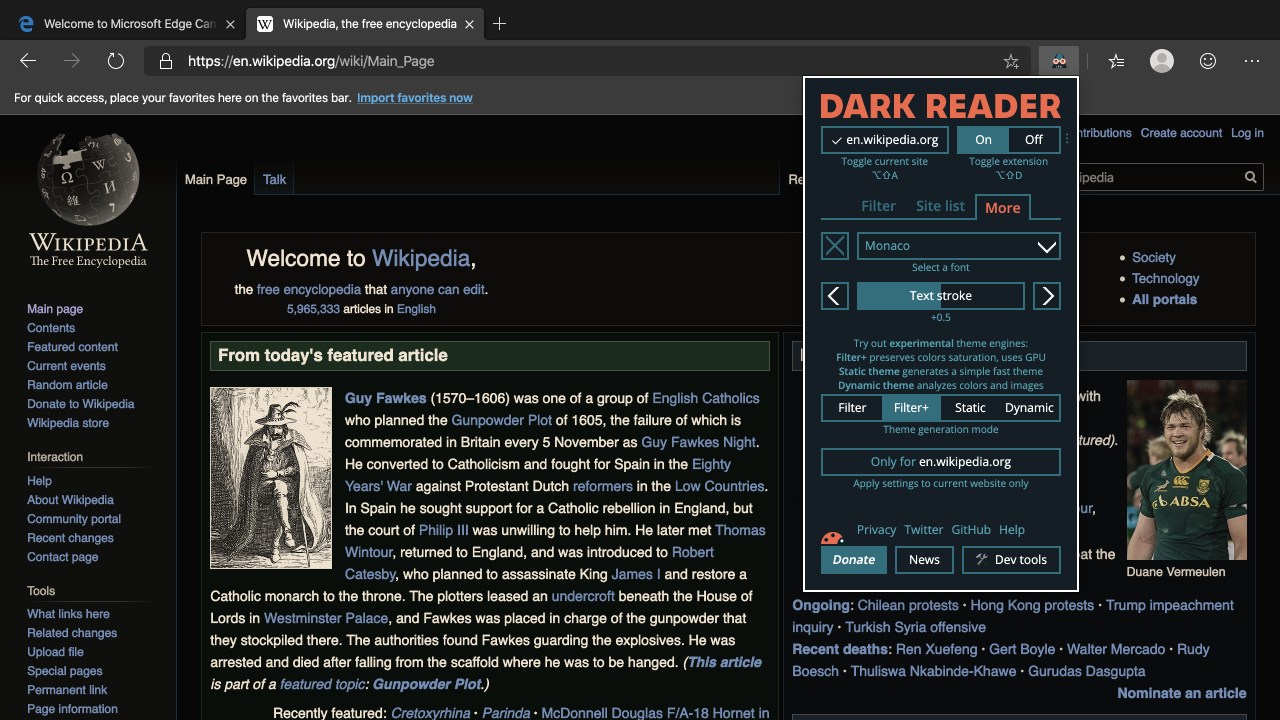Click the Create account link

(1181, 133)
